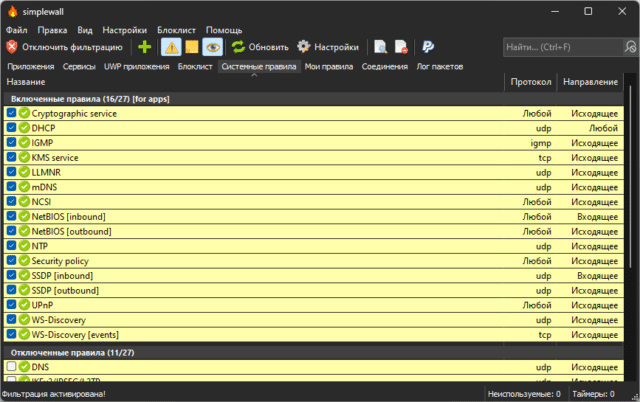This screenshot has width=640, height=402.
Task: Uncheck the KMS service checkbox
Action: click(11, 157)
